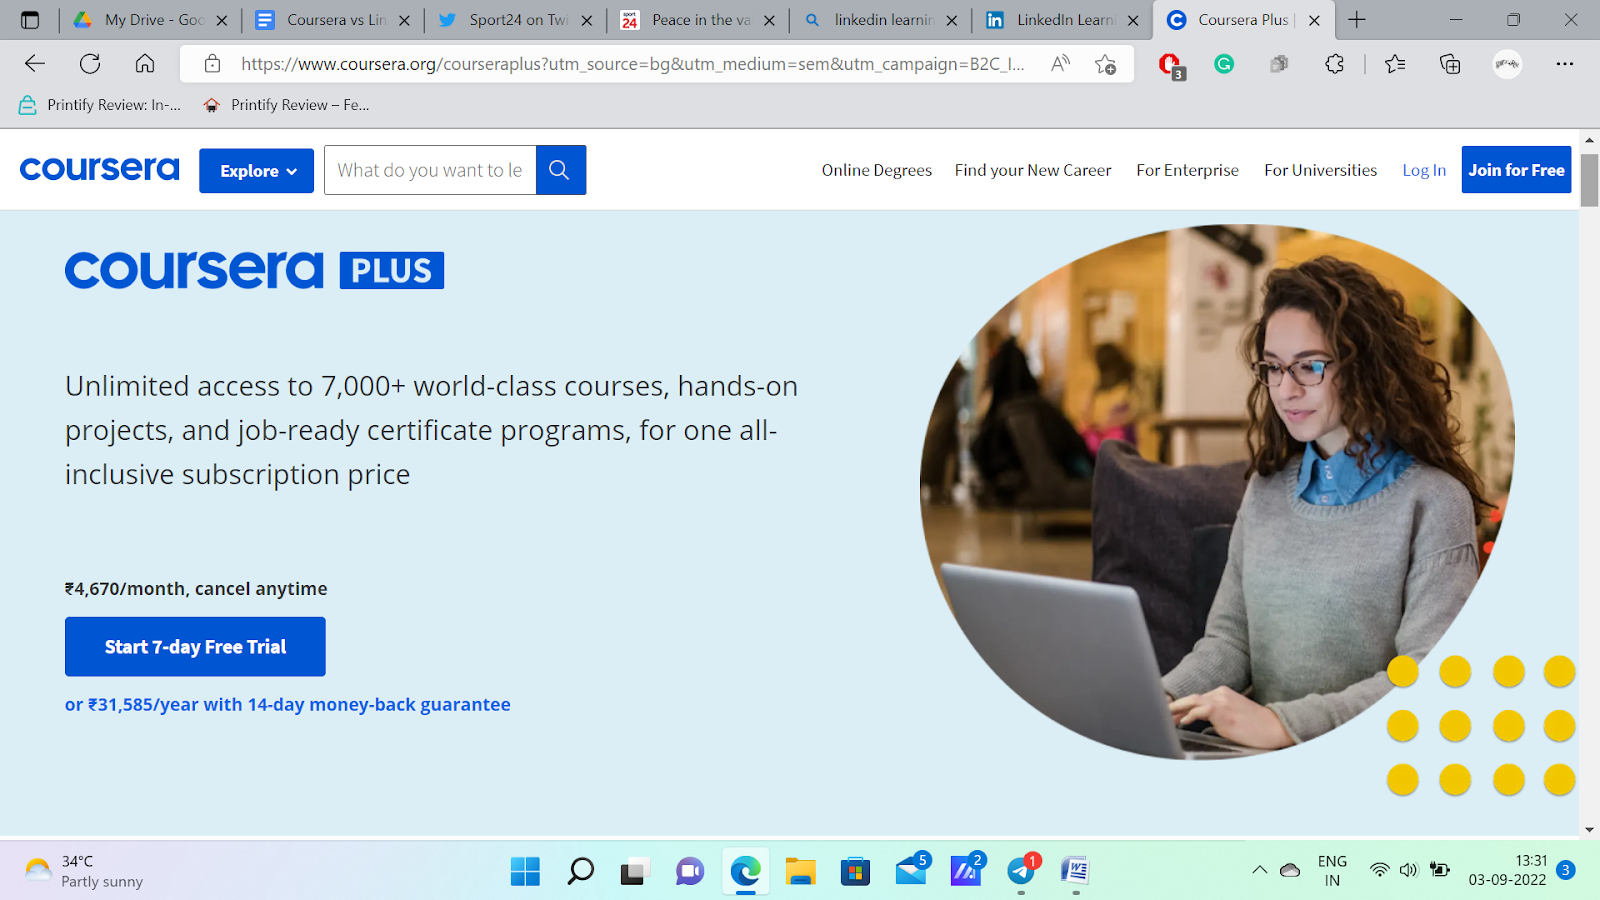Click the Coursera search input field
This screenshot has width=1600, height=900.
click(x=430, y=170)
